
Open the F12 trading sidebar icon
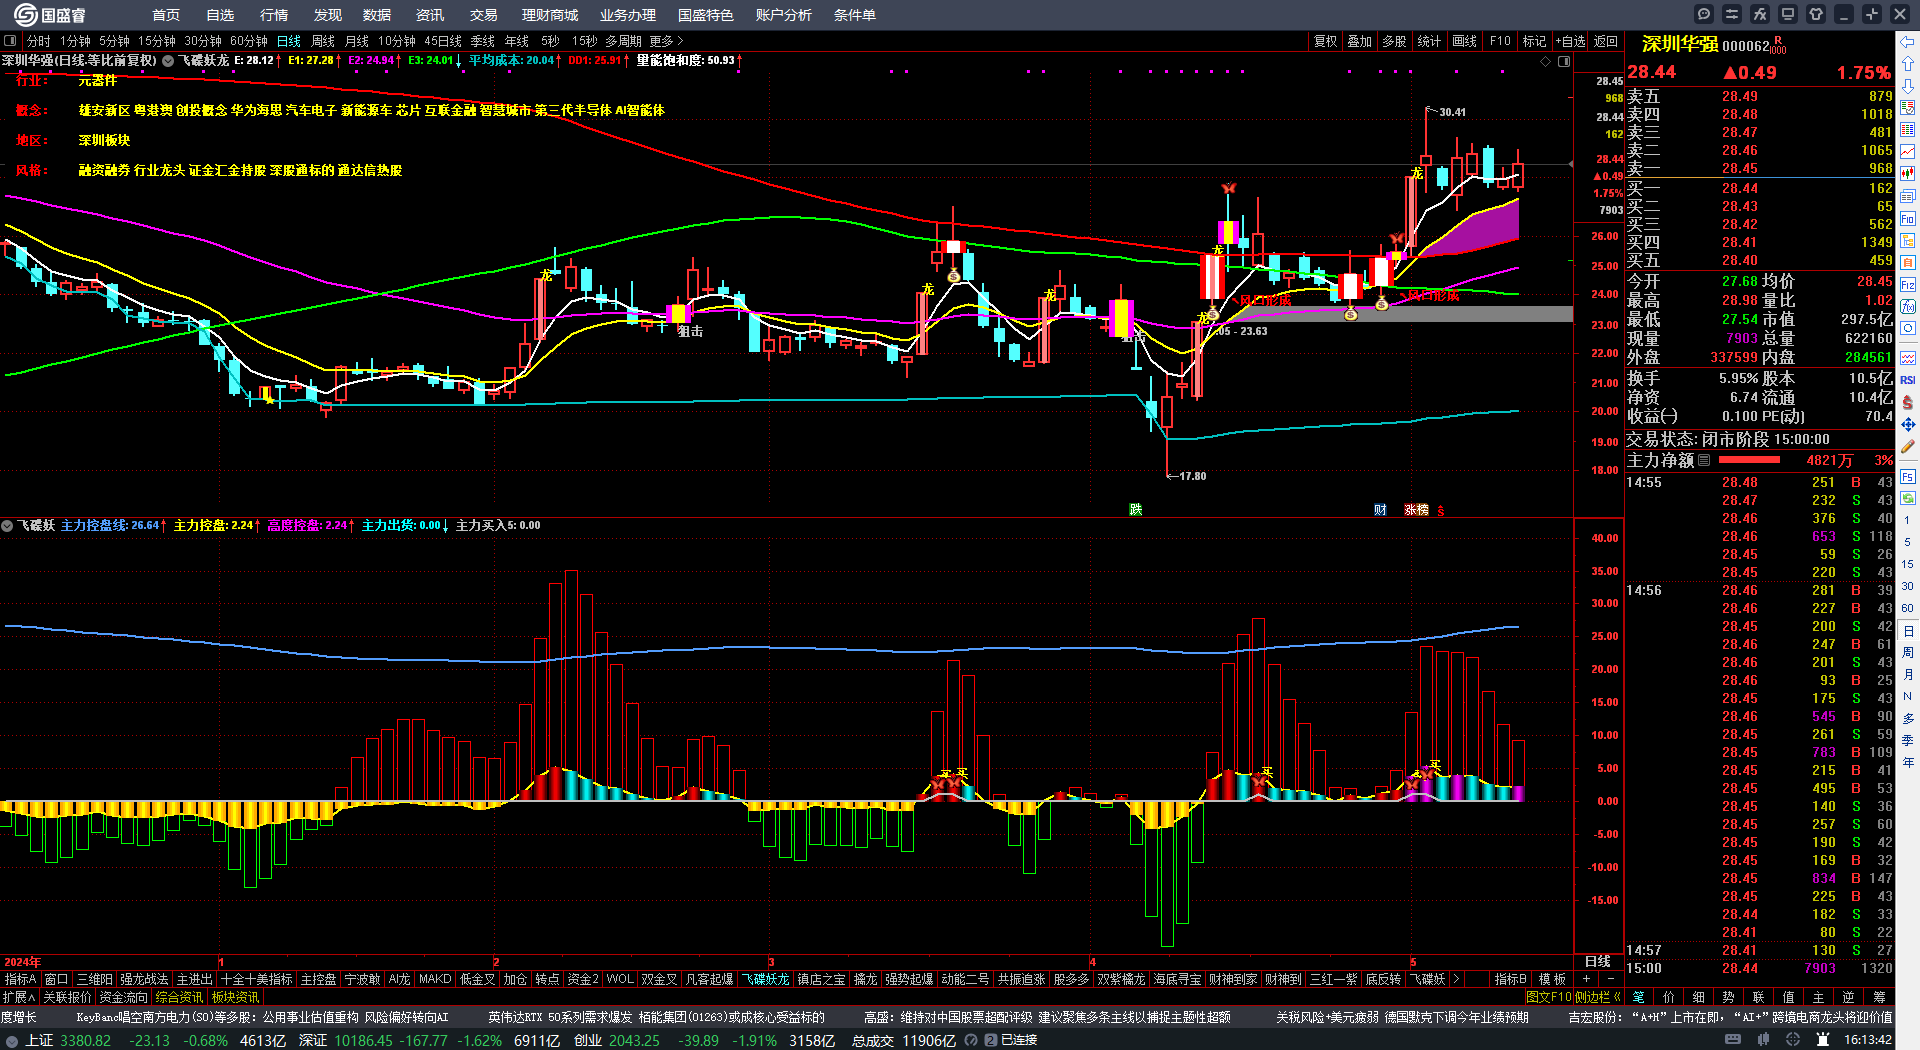1908,284
